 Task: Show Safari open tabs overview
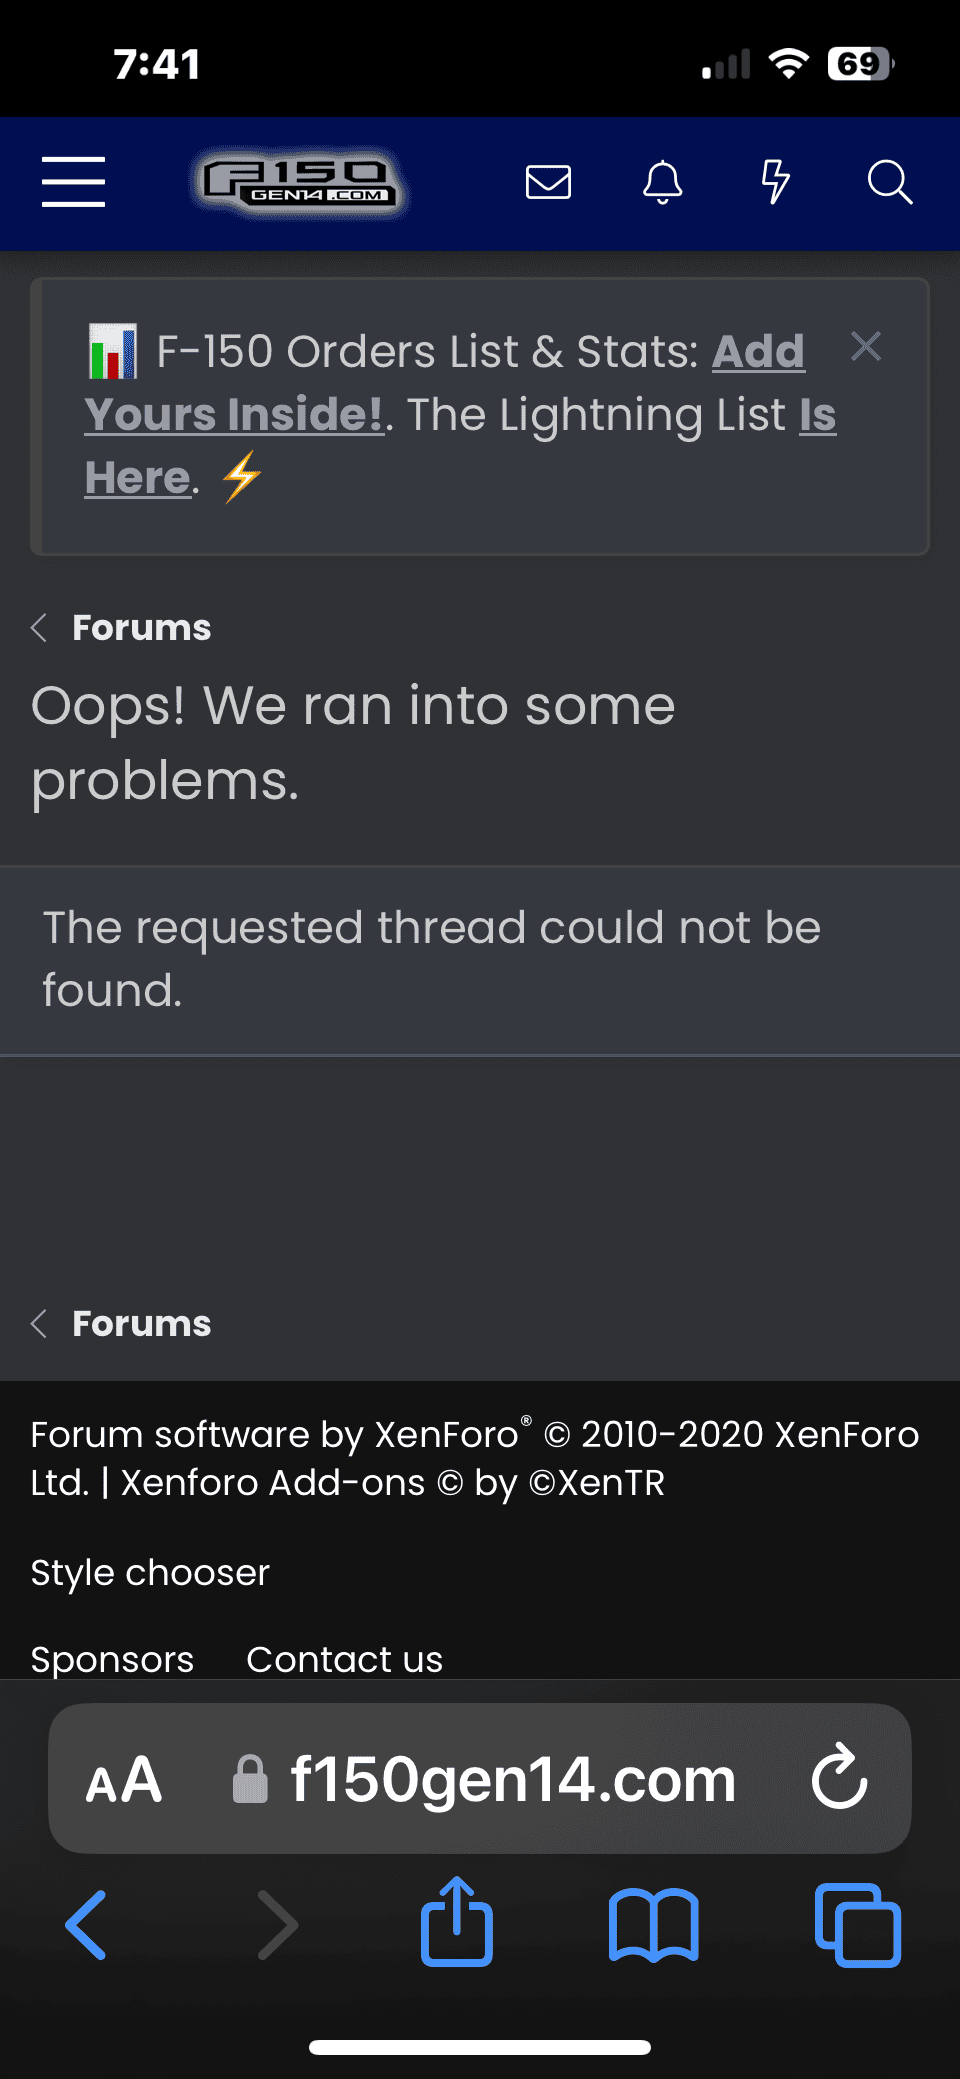(858, 1925)
